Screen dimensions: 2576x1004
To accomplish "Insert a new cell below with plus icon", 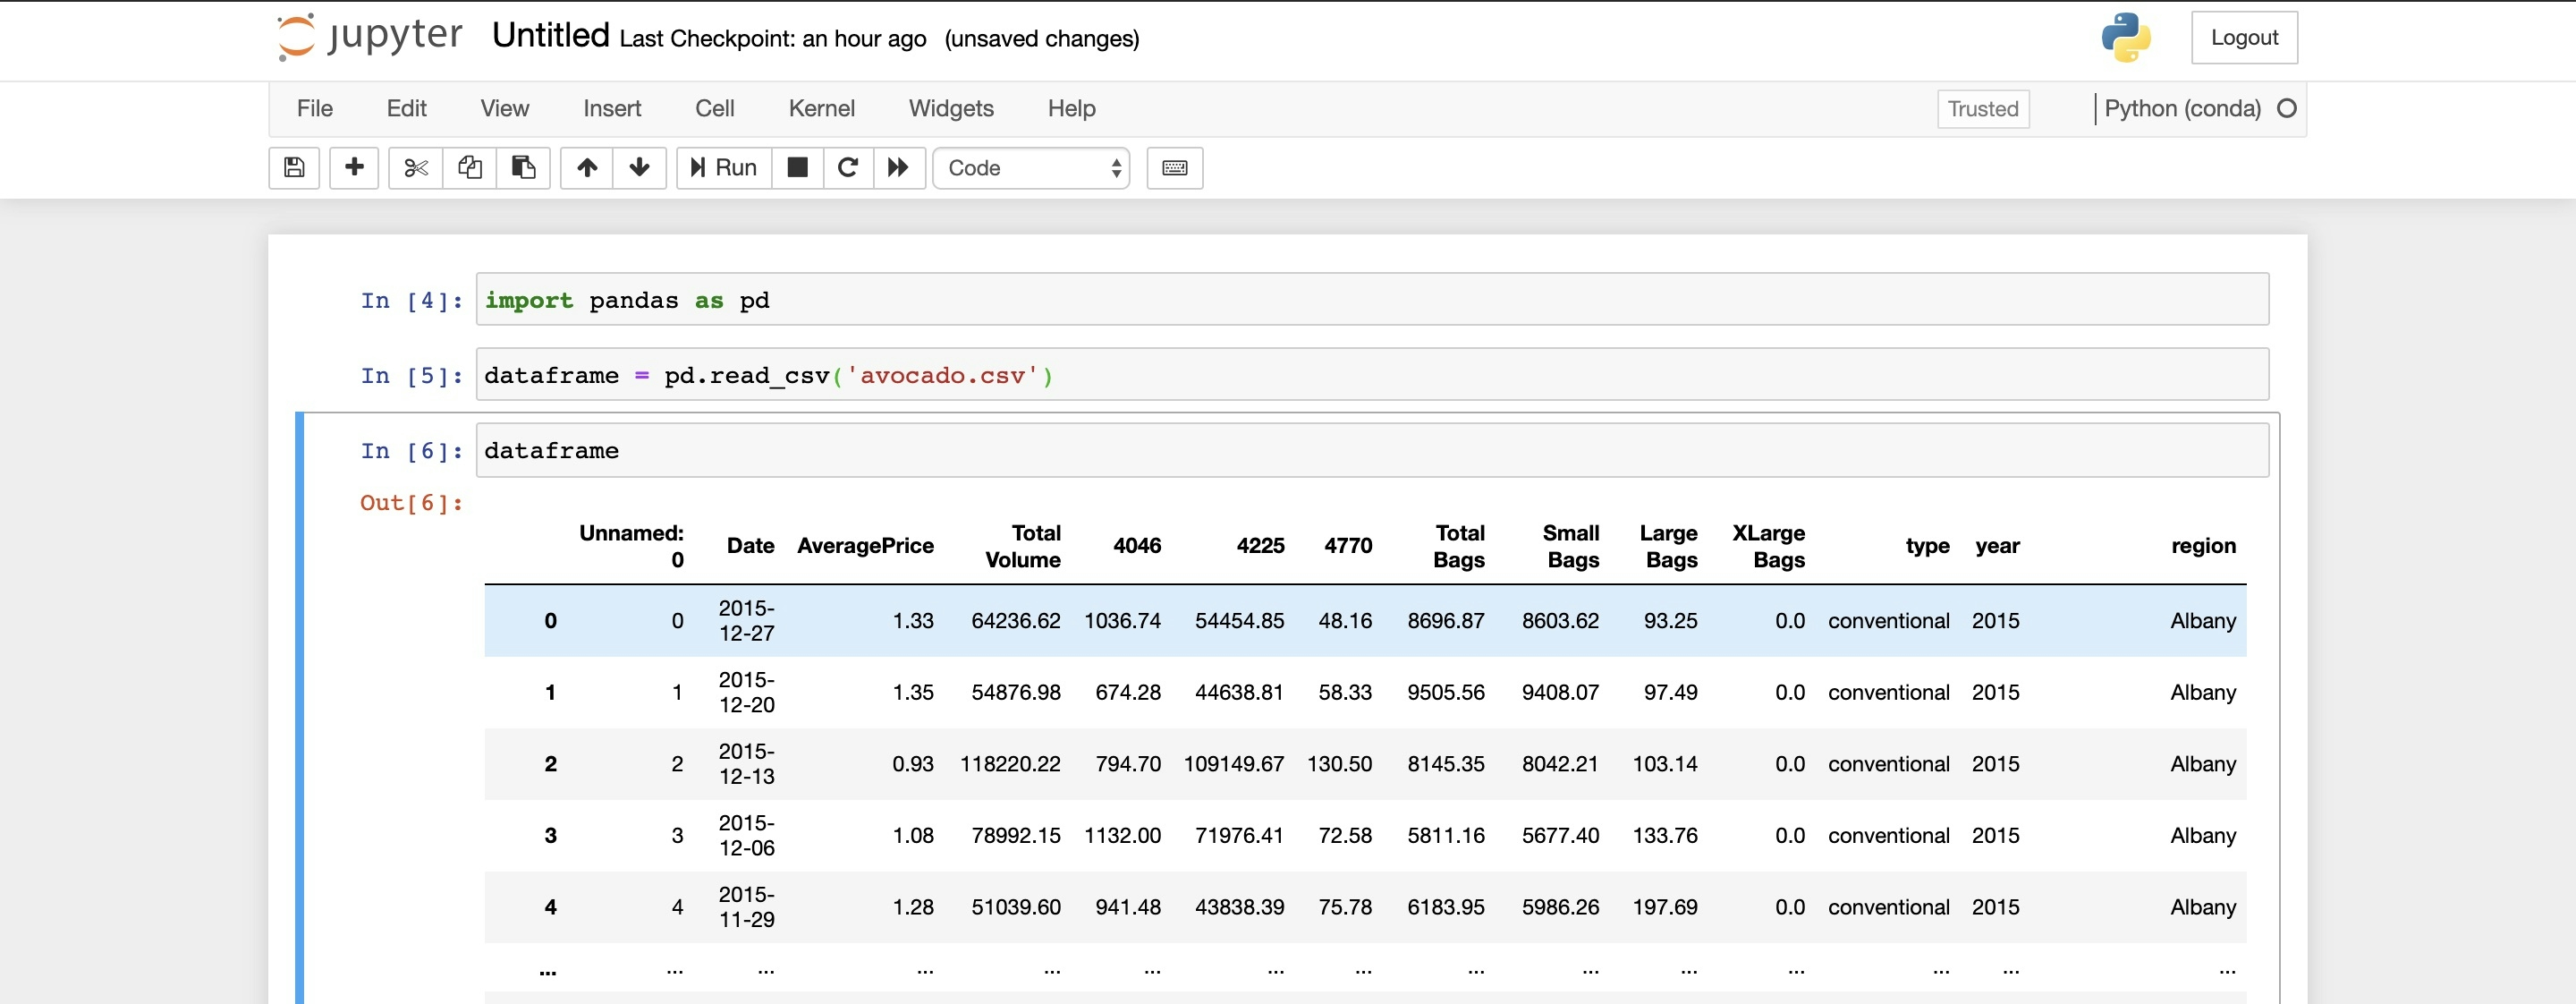I will point(354,168).
